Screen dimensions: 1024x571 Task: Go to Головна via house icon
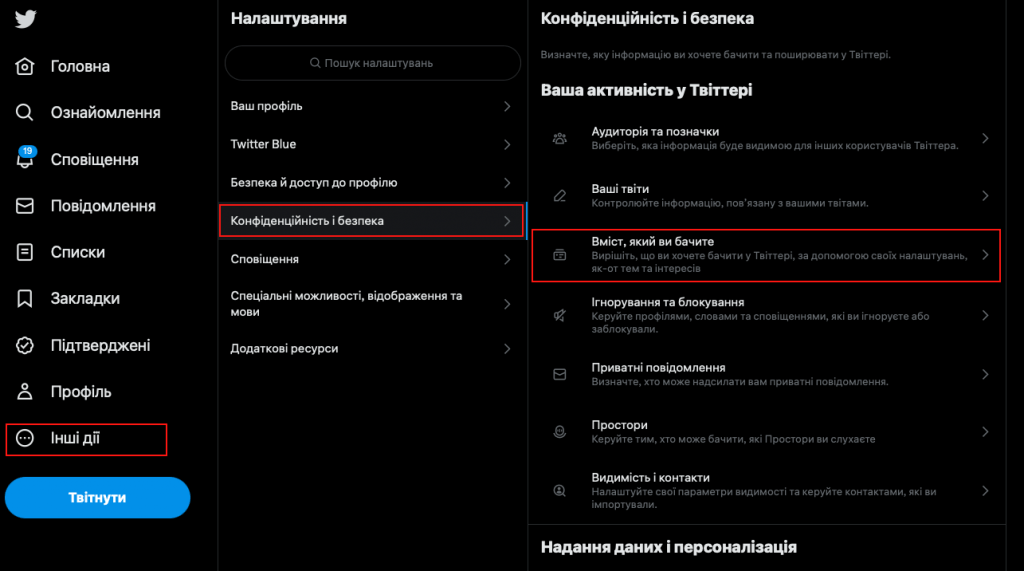25,66
